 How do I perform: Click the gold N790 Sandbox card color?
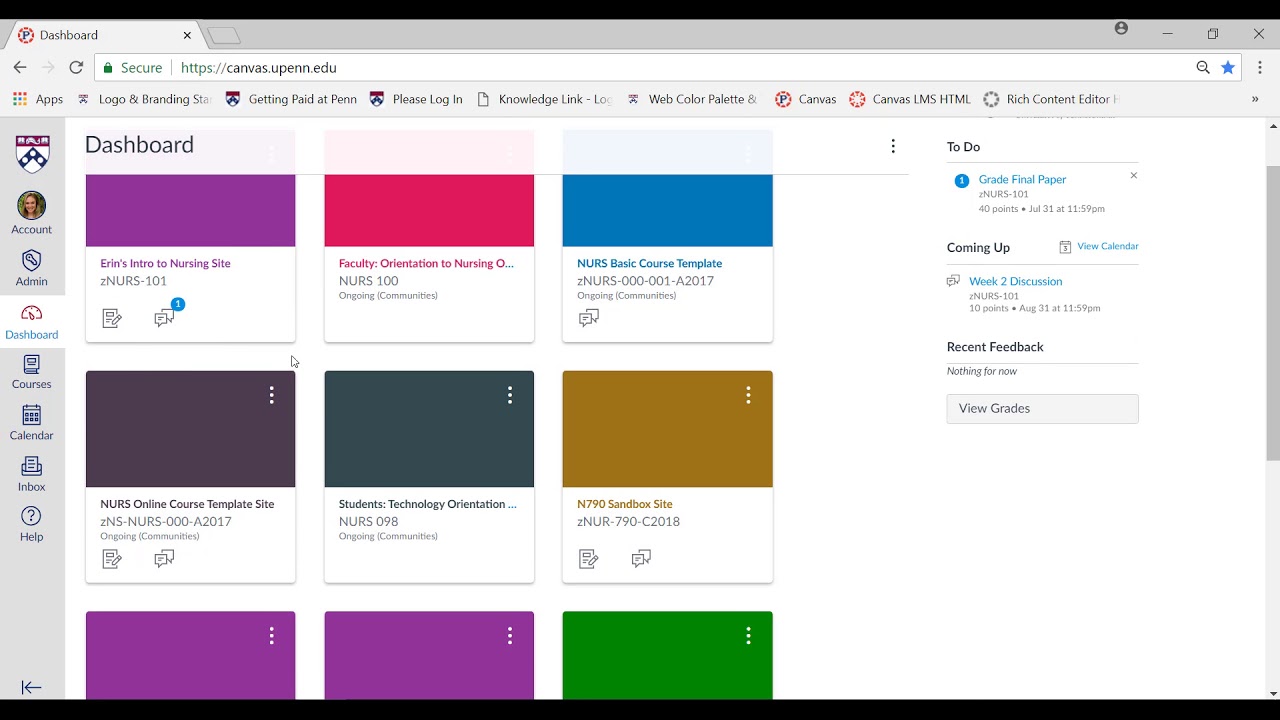667,429
